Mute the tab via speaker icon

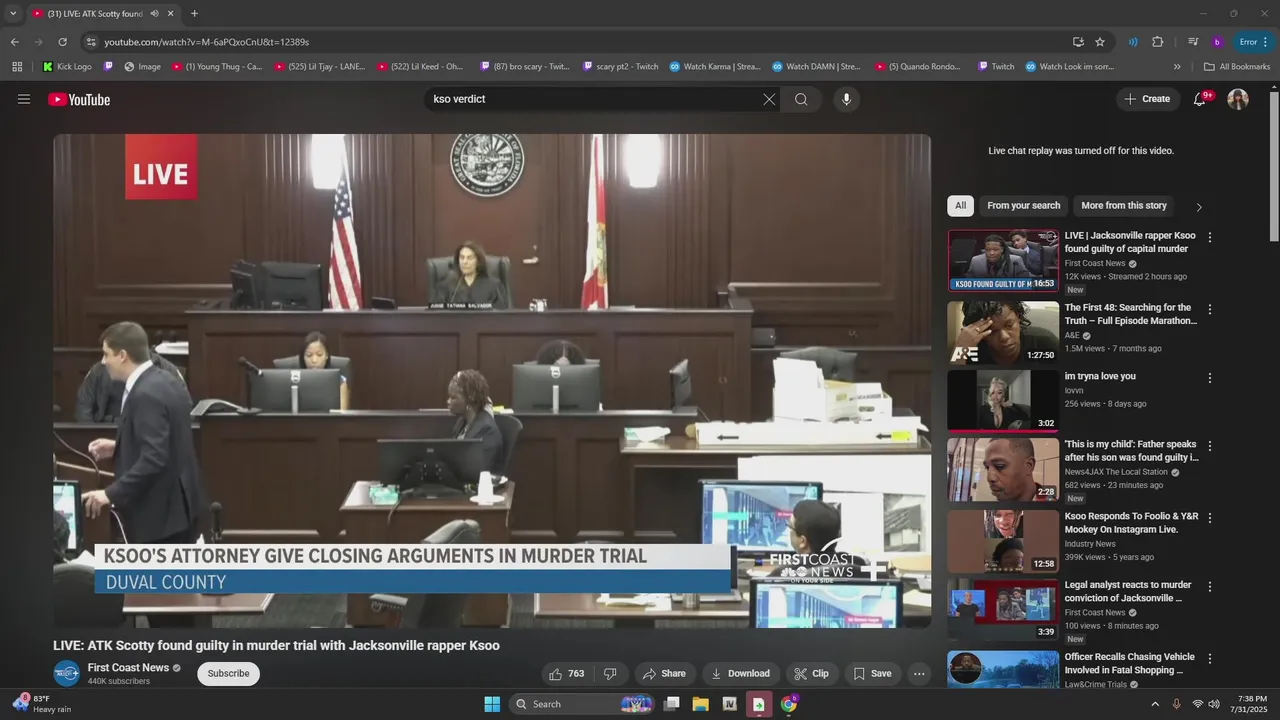pyautogui.click(x=154, y=14)
